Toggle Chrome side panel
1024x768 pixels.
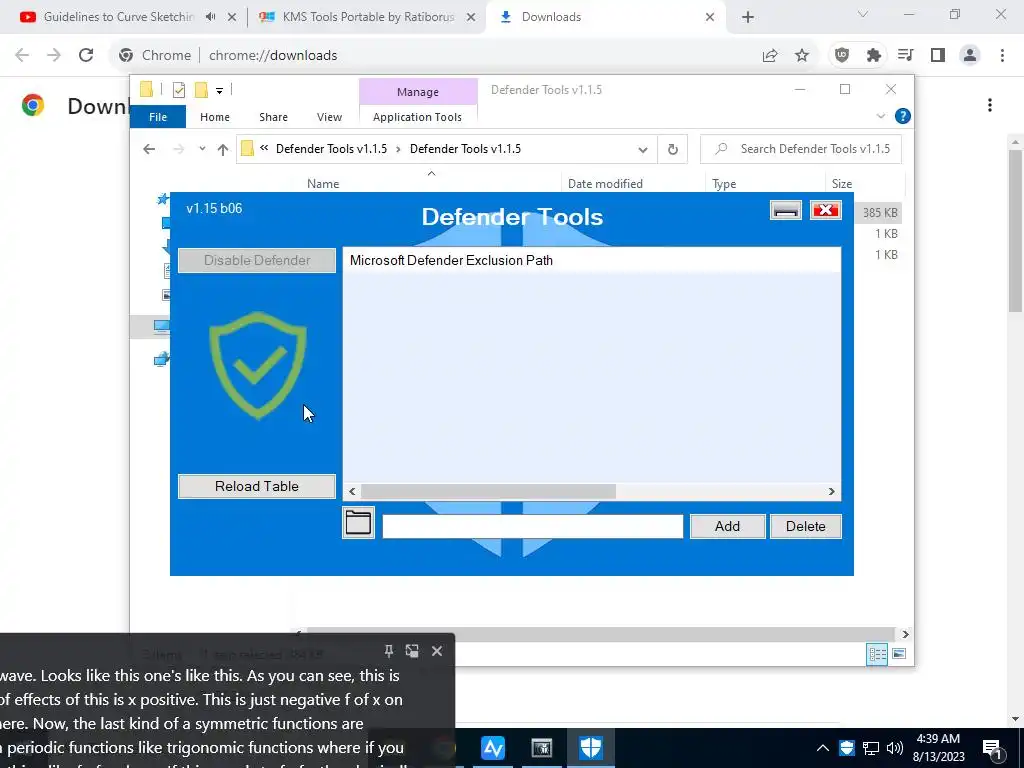tap(938, 56)
